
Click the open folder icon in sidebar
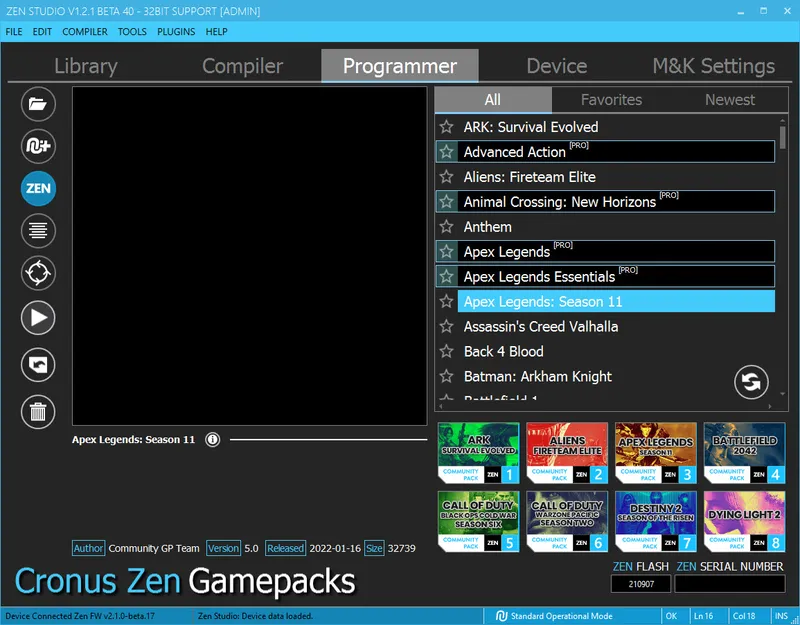pyautogui.click(x=38, y=103)
